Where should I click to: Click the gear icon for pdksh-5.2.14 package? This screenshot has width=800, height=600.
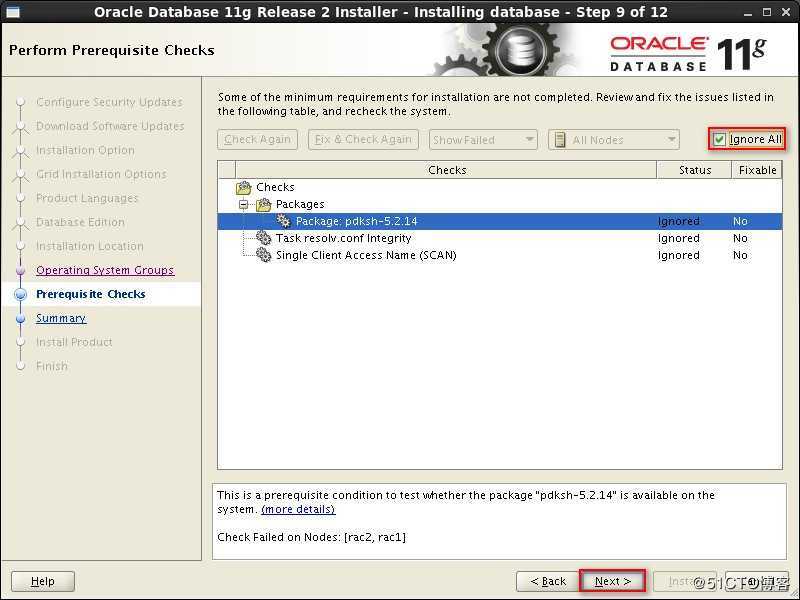tap(283, 221)
